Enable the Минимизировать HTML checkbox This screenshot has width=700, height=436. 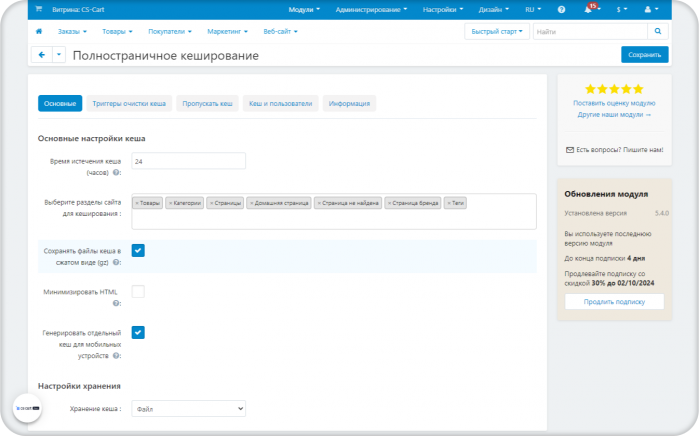pos(138,291)
